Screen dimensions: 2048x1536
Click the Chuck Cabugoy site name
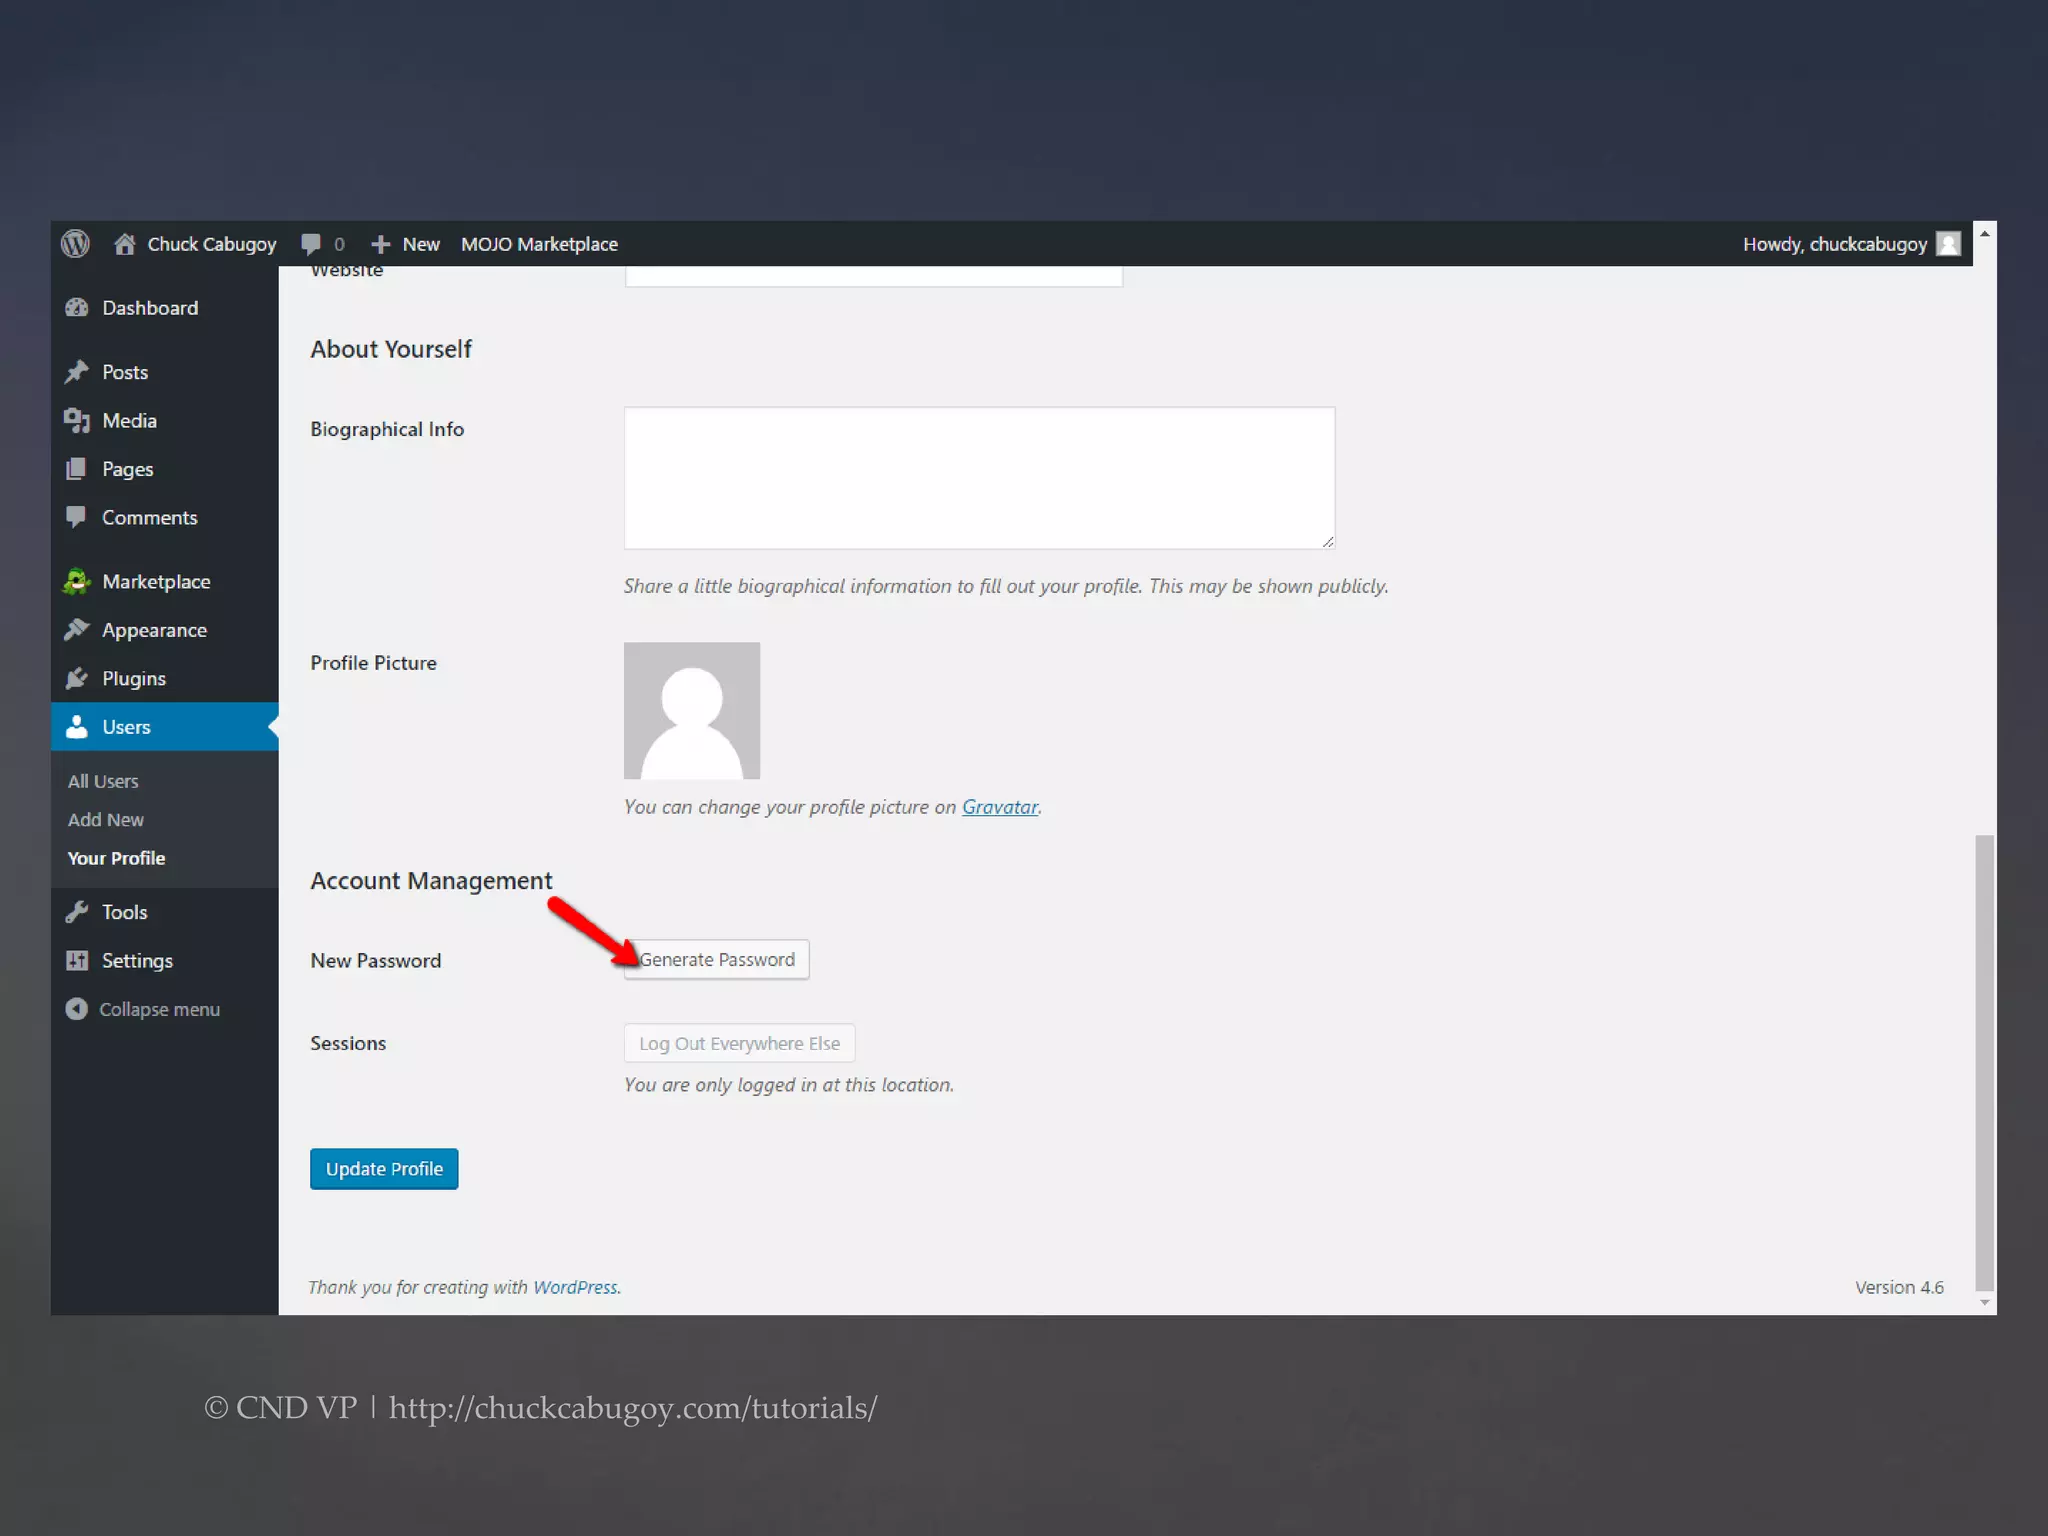pos(212,244)
